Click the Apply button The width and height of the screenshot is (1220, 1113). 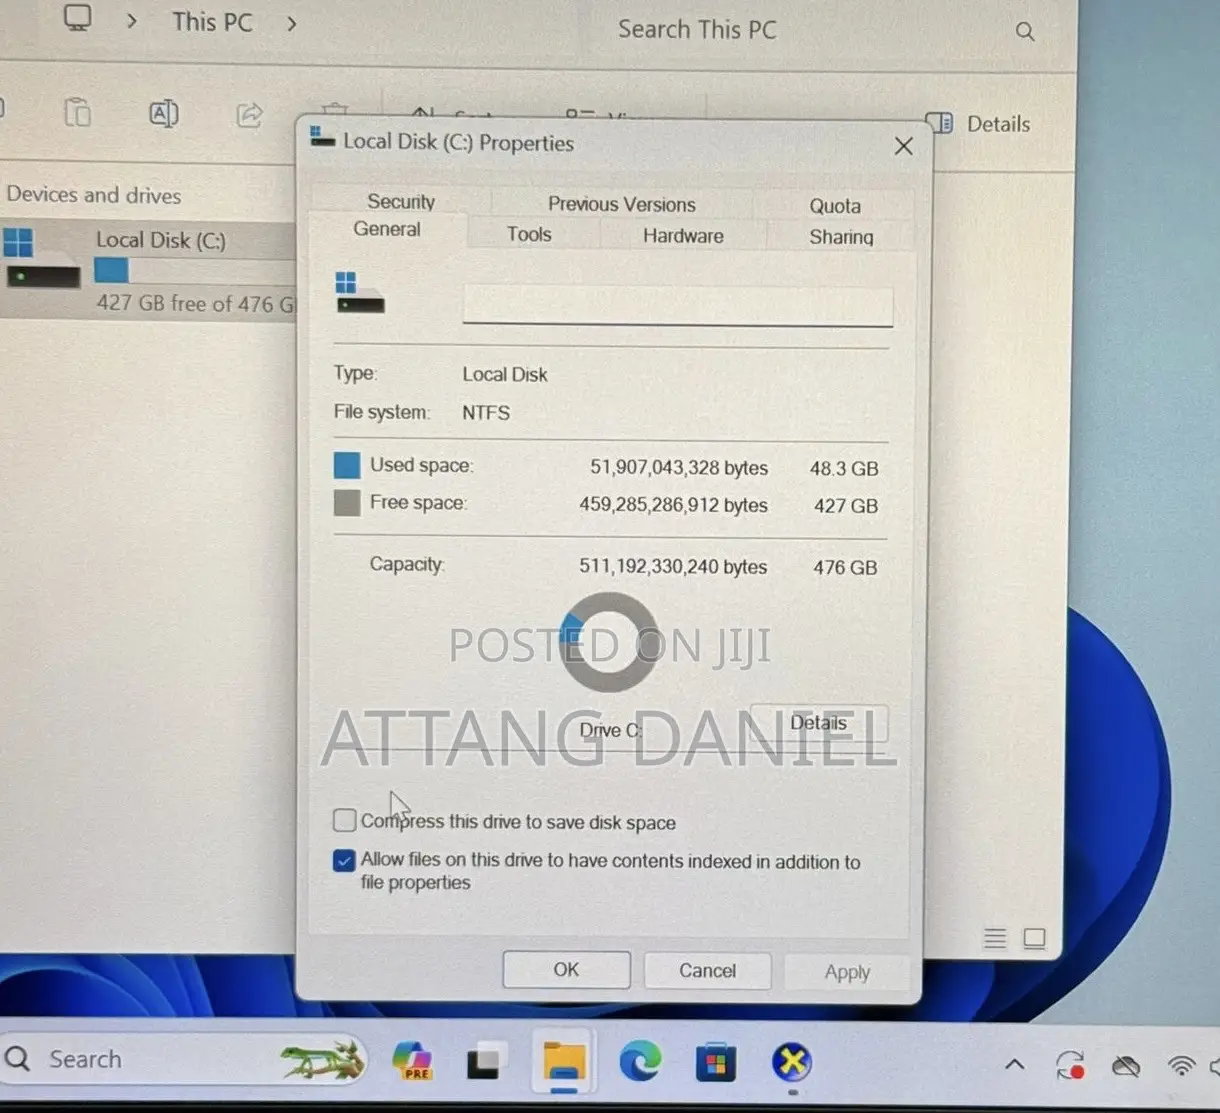(847, 972)
